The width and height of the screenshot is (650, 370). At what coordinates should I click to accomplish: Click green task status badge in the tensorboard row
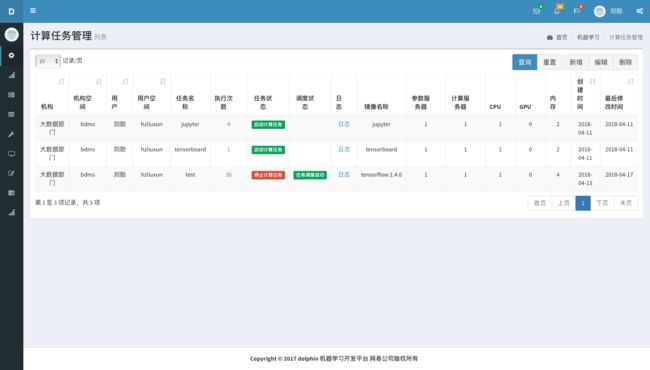(x=268, y=150)
